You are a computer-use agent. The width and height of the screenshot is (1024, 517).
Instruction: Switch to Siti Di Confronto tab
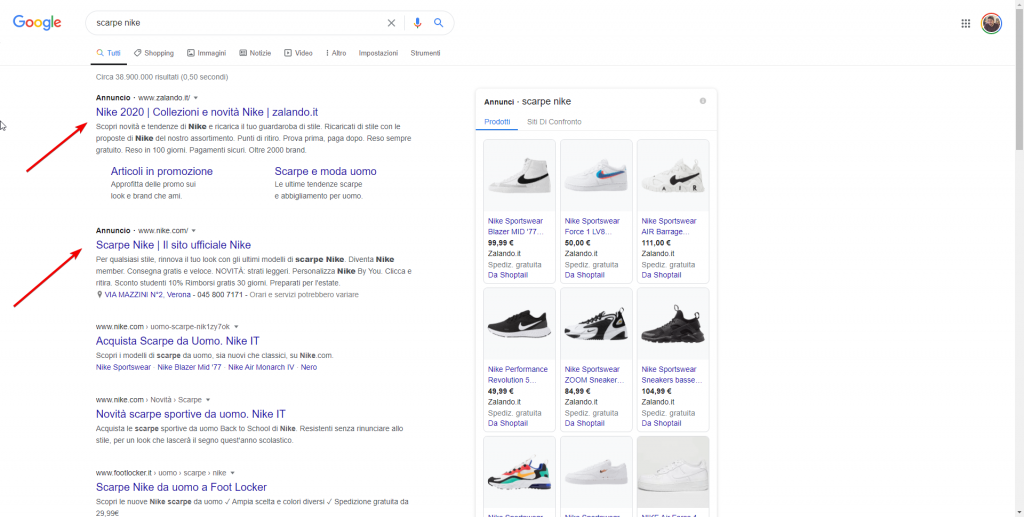(554, 122)
